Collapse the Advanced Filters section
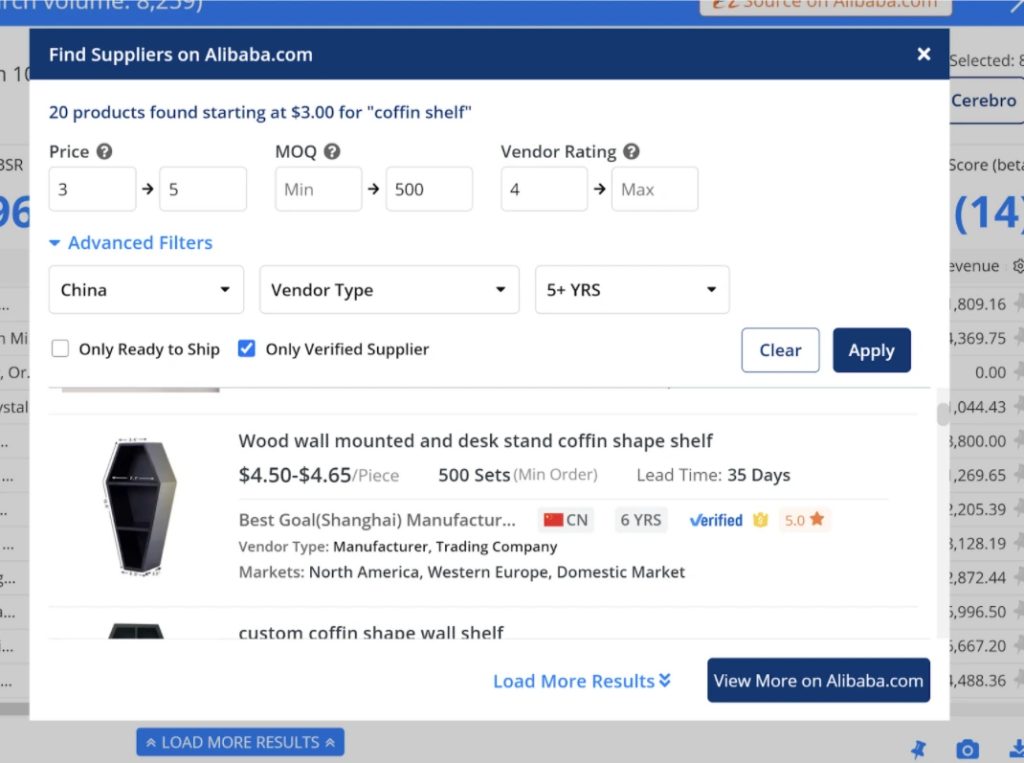This screenshot has width=1024, height=763. 131,243
